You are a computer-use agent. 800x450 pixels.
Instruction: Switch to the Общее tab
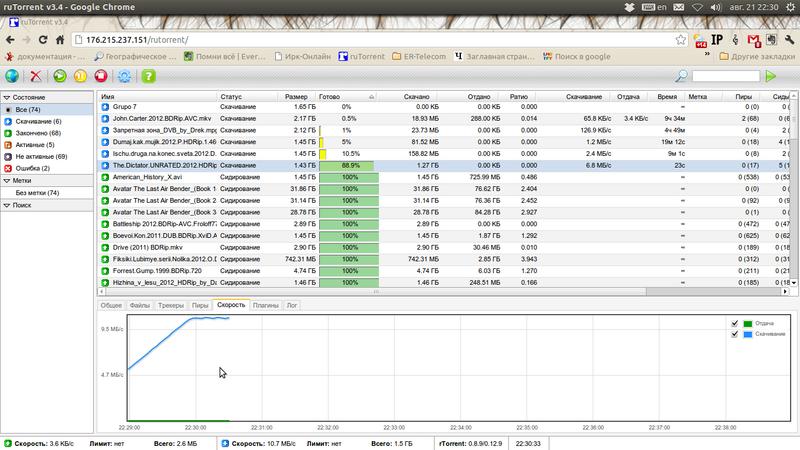click(111, 305)
